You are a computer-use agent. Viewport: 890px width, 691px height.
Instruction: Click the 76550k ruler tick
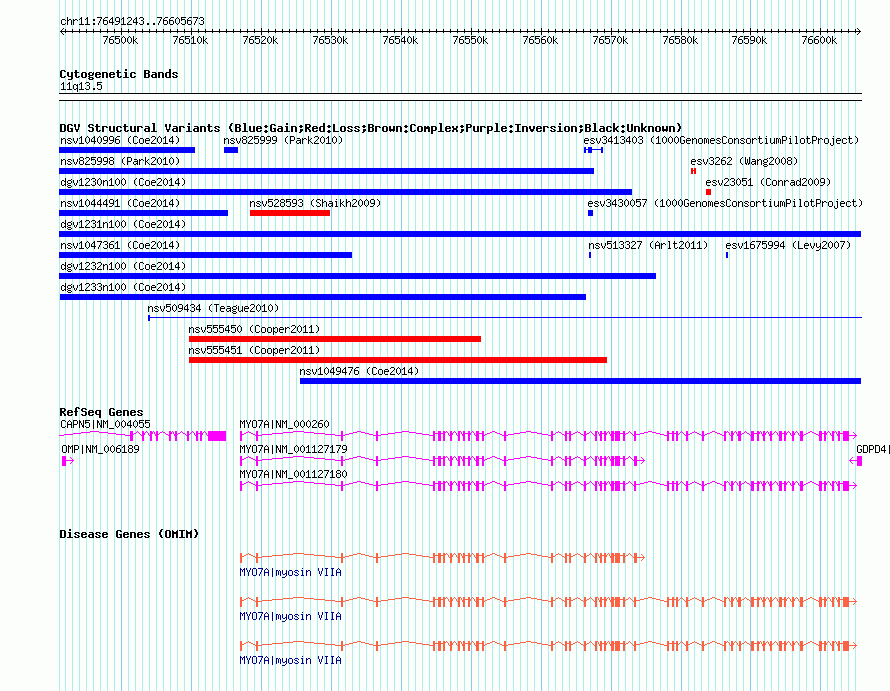click(x=470, y=40)
